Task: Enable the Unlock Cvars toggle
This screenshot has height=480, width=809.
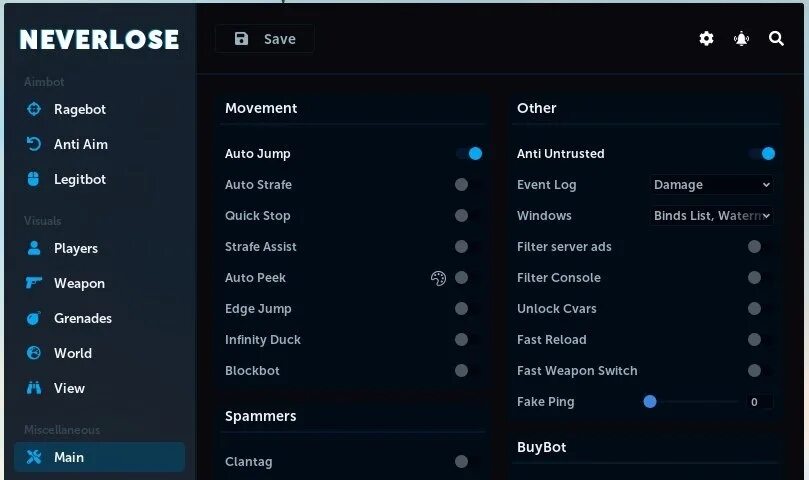Action: [762, 308]
